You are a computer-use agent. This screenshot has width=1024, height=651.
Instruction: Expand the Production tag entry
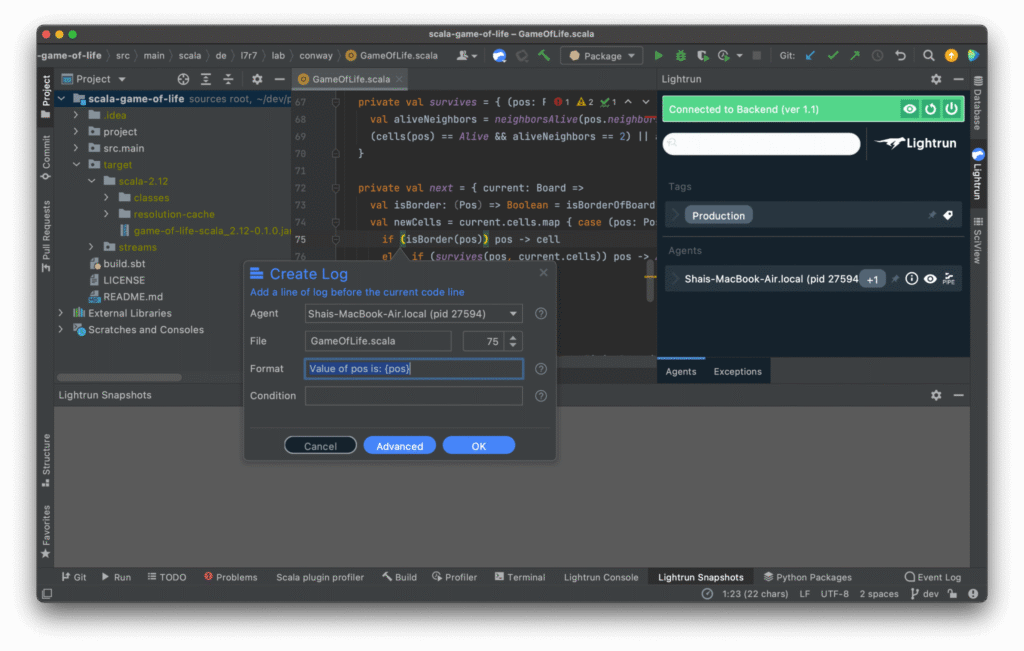tap(675, 215)
